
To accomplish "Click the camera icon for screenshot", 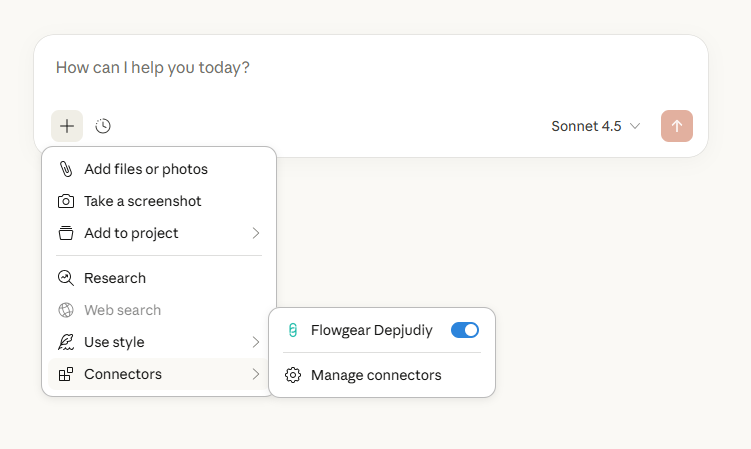I will [x=66, y=201].
